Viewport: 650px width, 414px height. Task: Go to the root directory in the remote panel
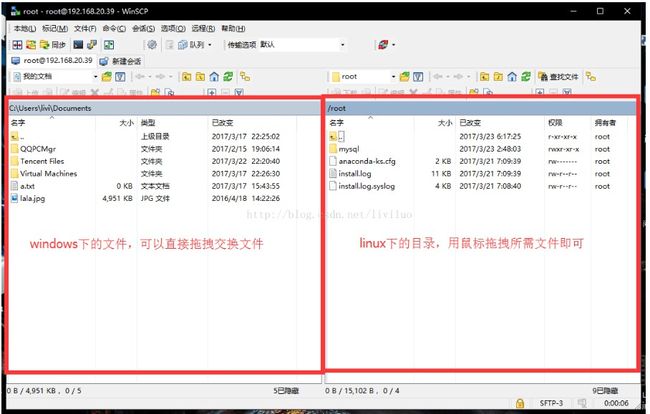498,77
